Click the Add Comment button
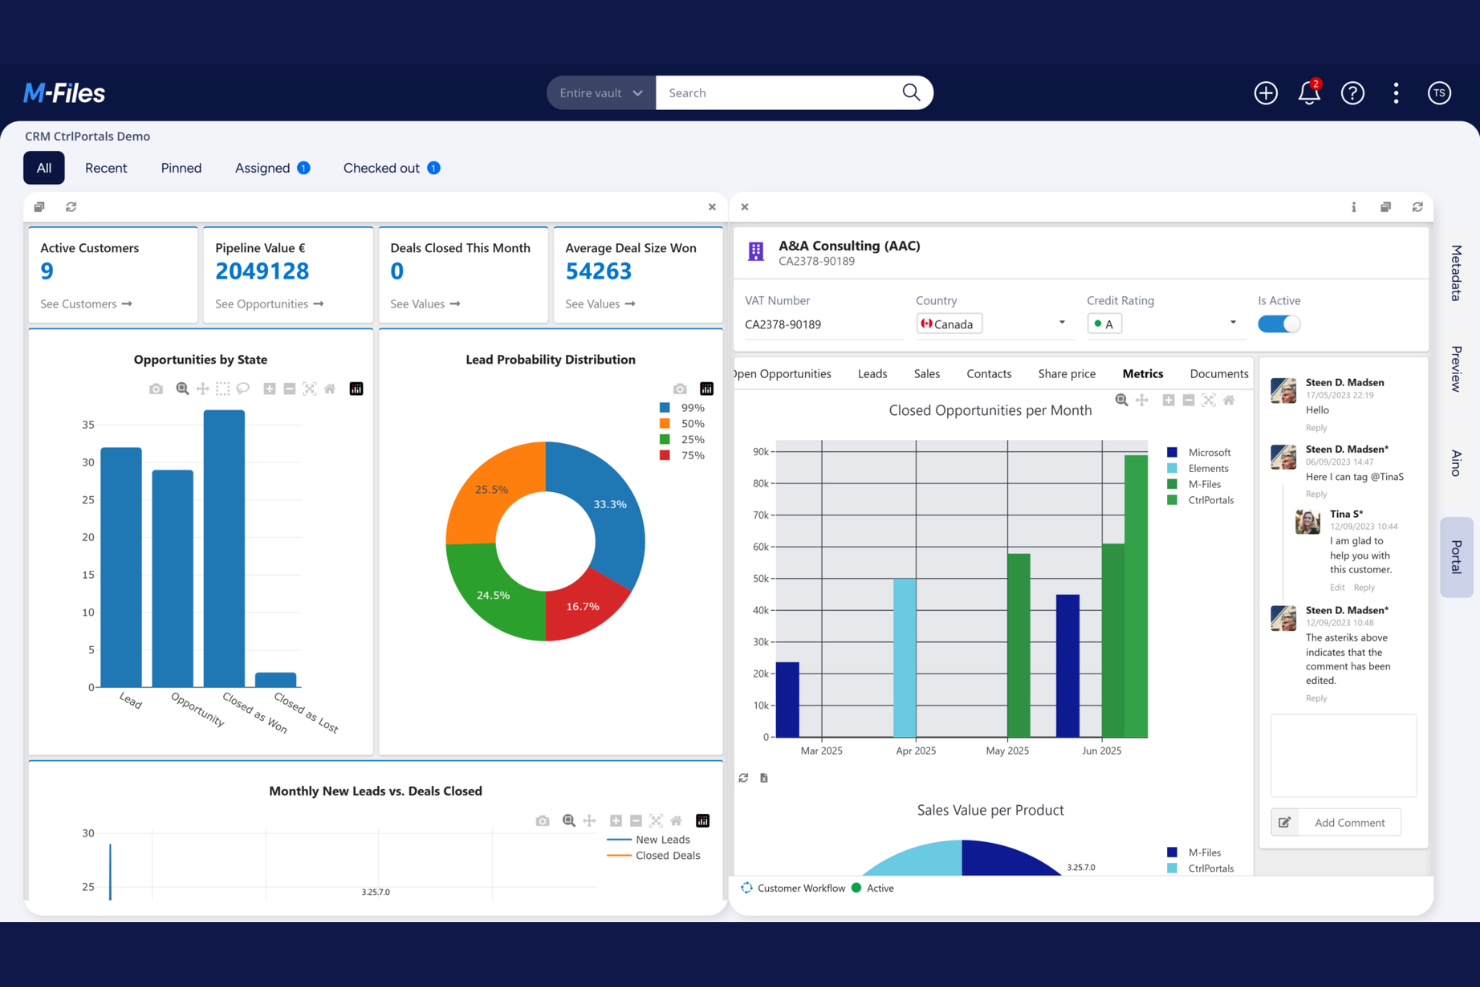Screen dimensions: 1480x987 click(1350, 823)
